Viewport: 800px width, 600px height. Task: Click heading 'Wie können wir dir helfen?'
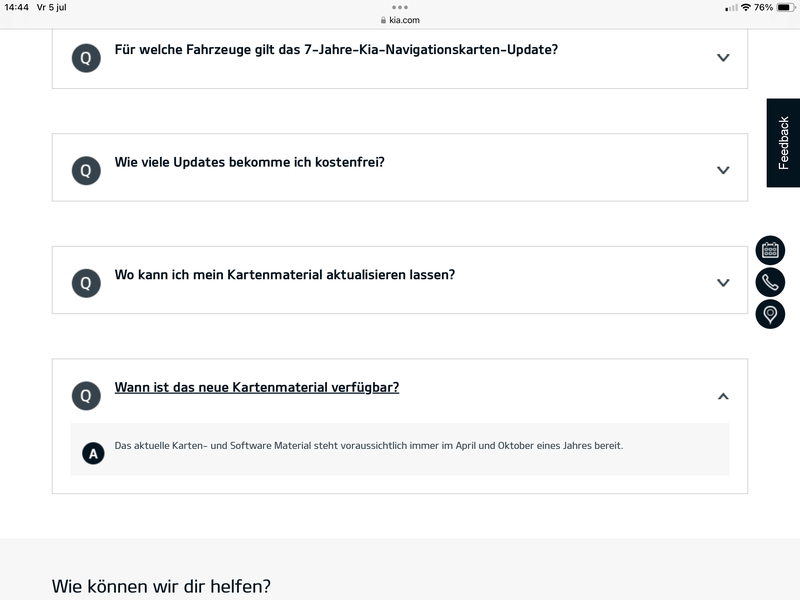[161, 586]
